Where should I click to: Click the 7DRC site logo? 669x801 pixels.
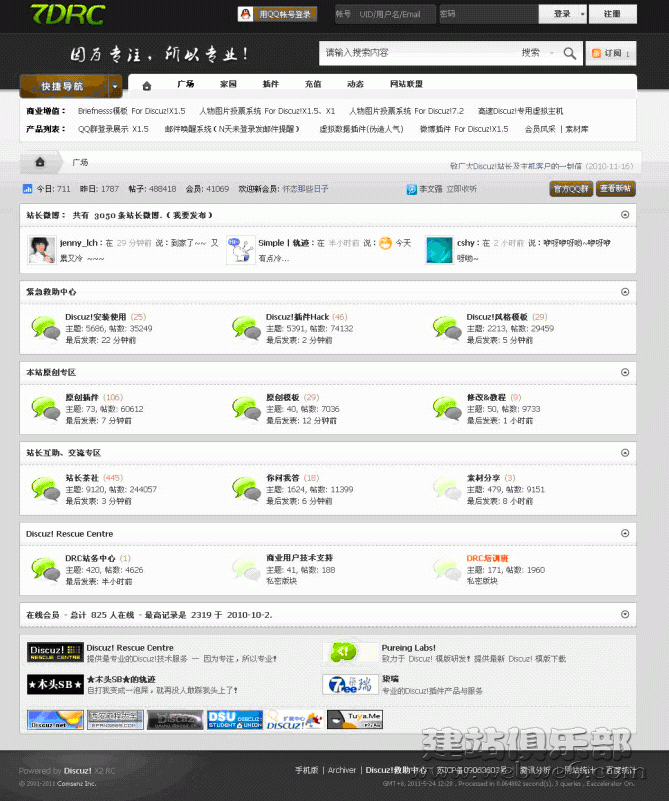pyautogui.click(x=68, y=14)
